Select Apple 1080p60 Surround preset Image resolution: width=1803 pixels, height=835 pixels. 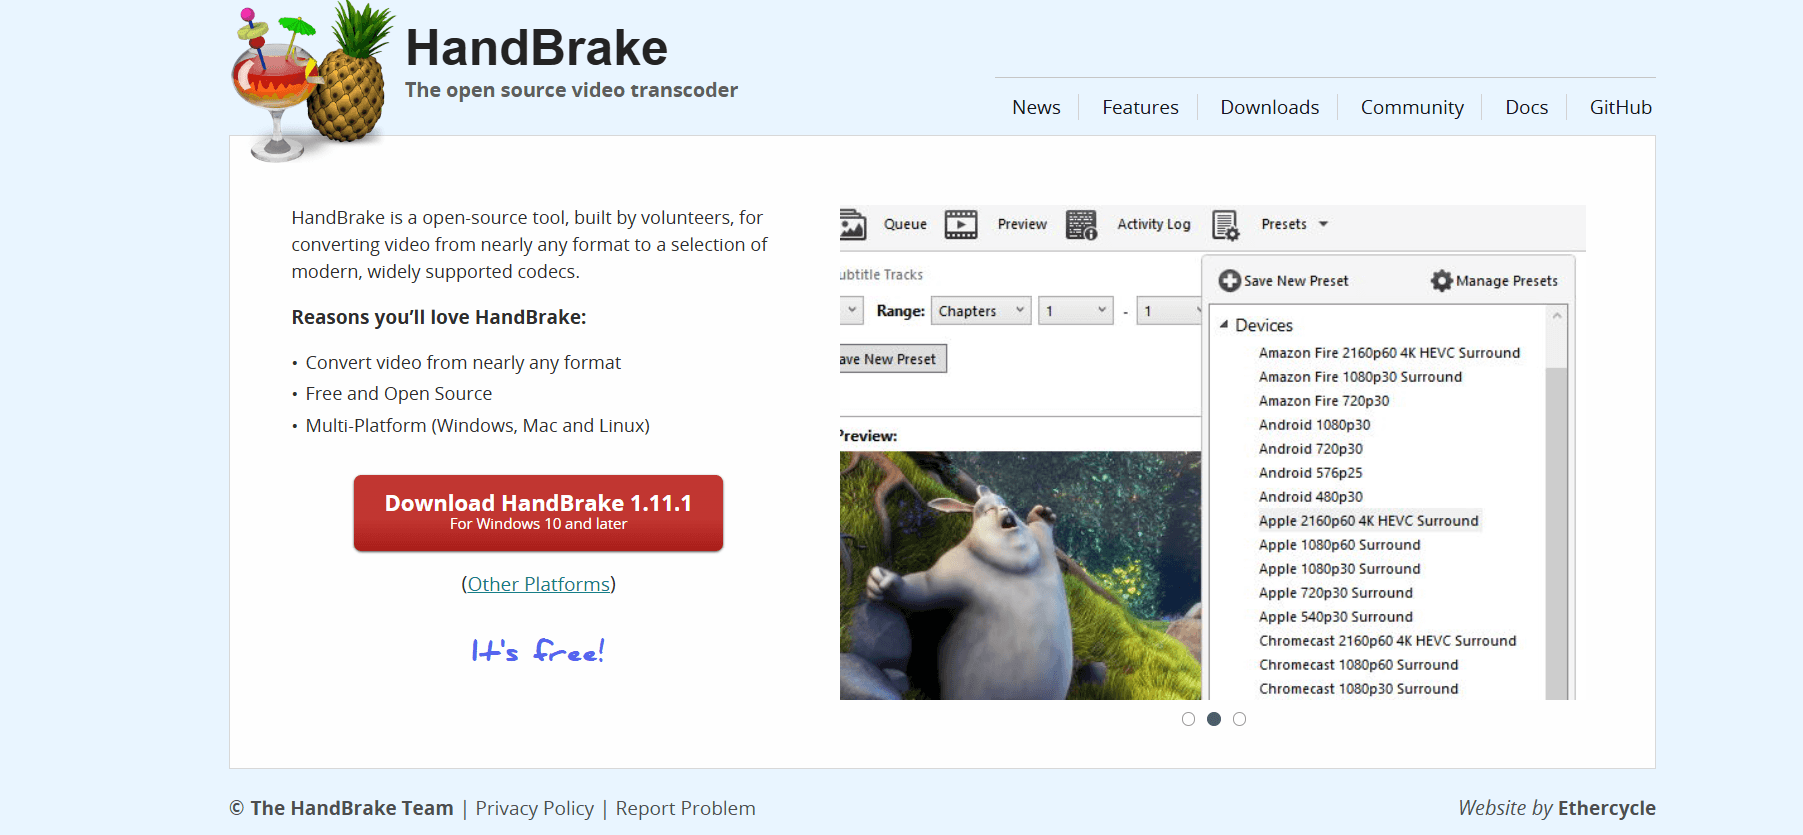pos(1339,545)
